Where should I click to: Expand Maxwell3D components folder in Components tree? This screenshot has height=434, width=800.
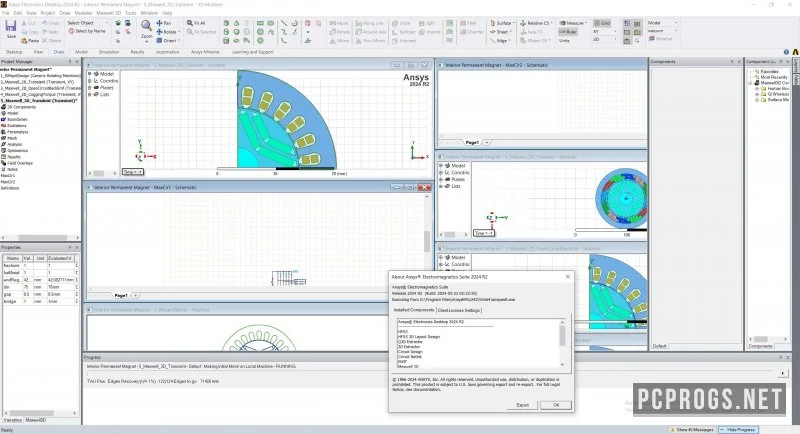pyautogui.click(x=752, y=83)
